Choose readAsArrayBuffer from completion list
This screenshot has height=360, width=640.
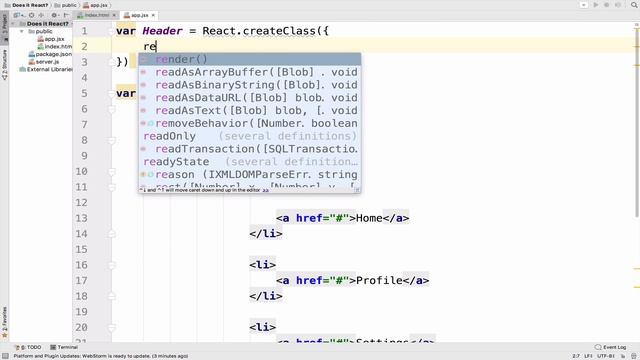click(x=249, y=72)
